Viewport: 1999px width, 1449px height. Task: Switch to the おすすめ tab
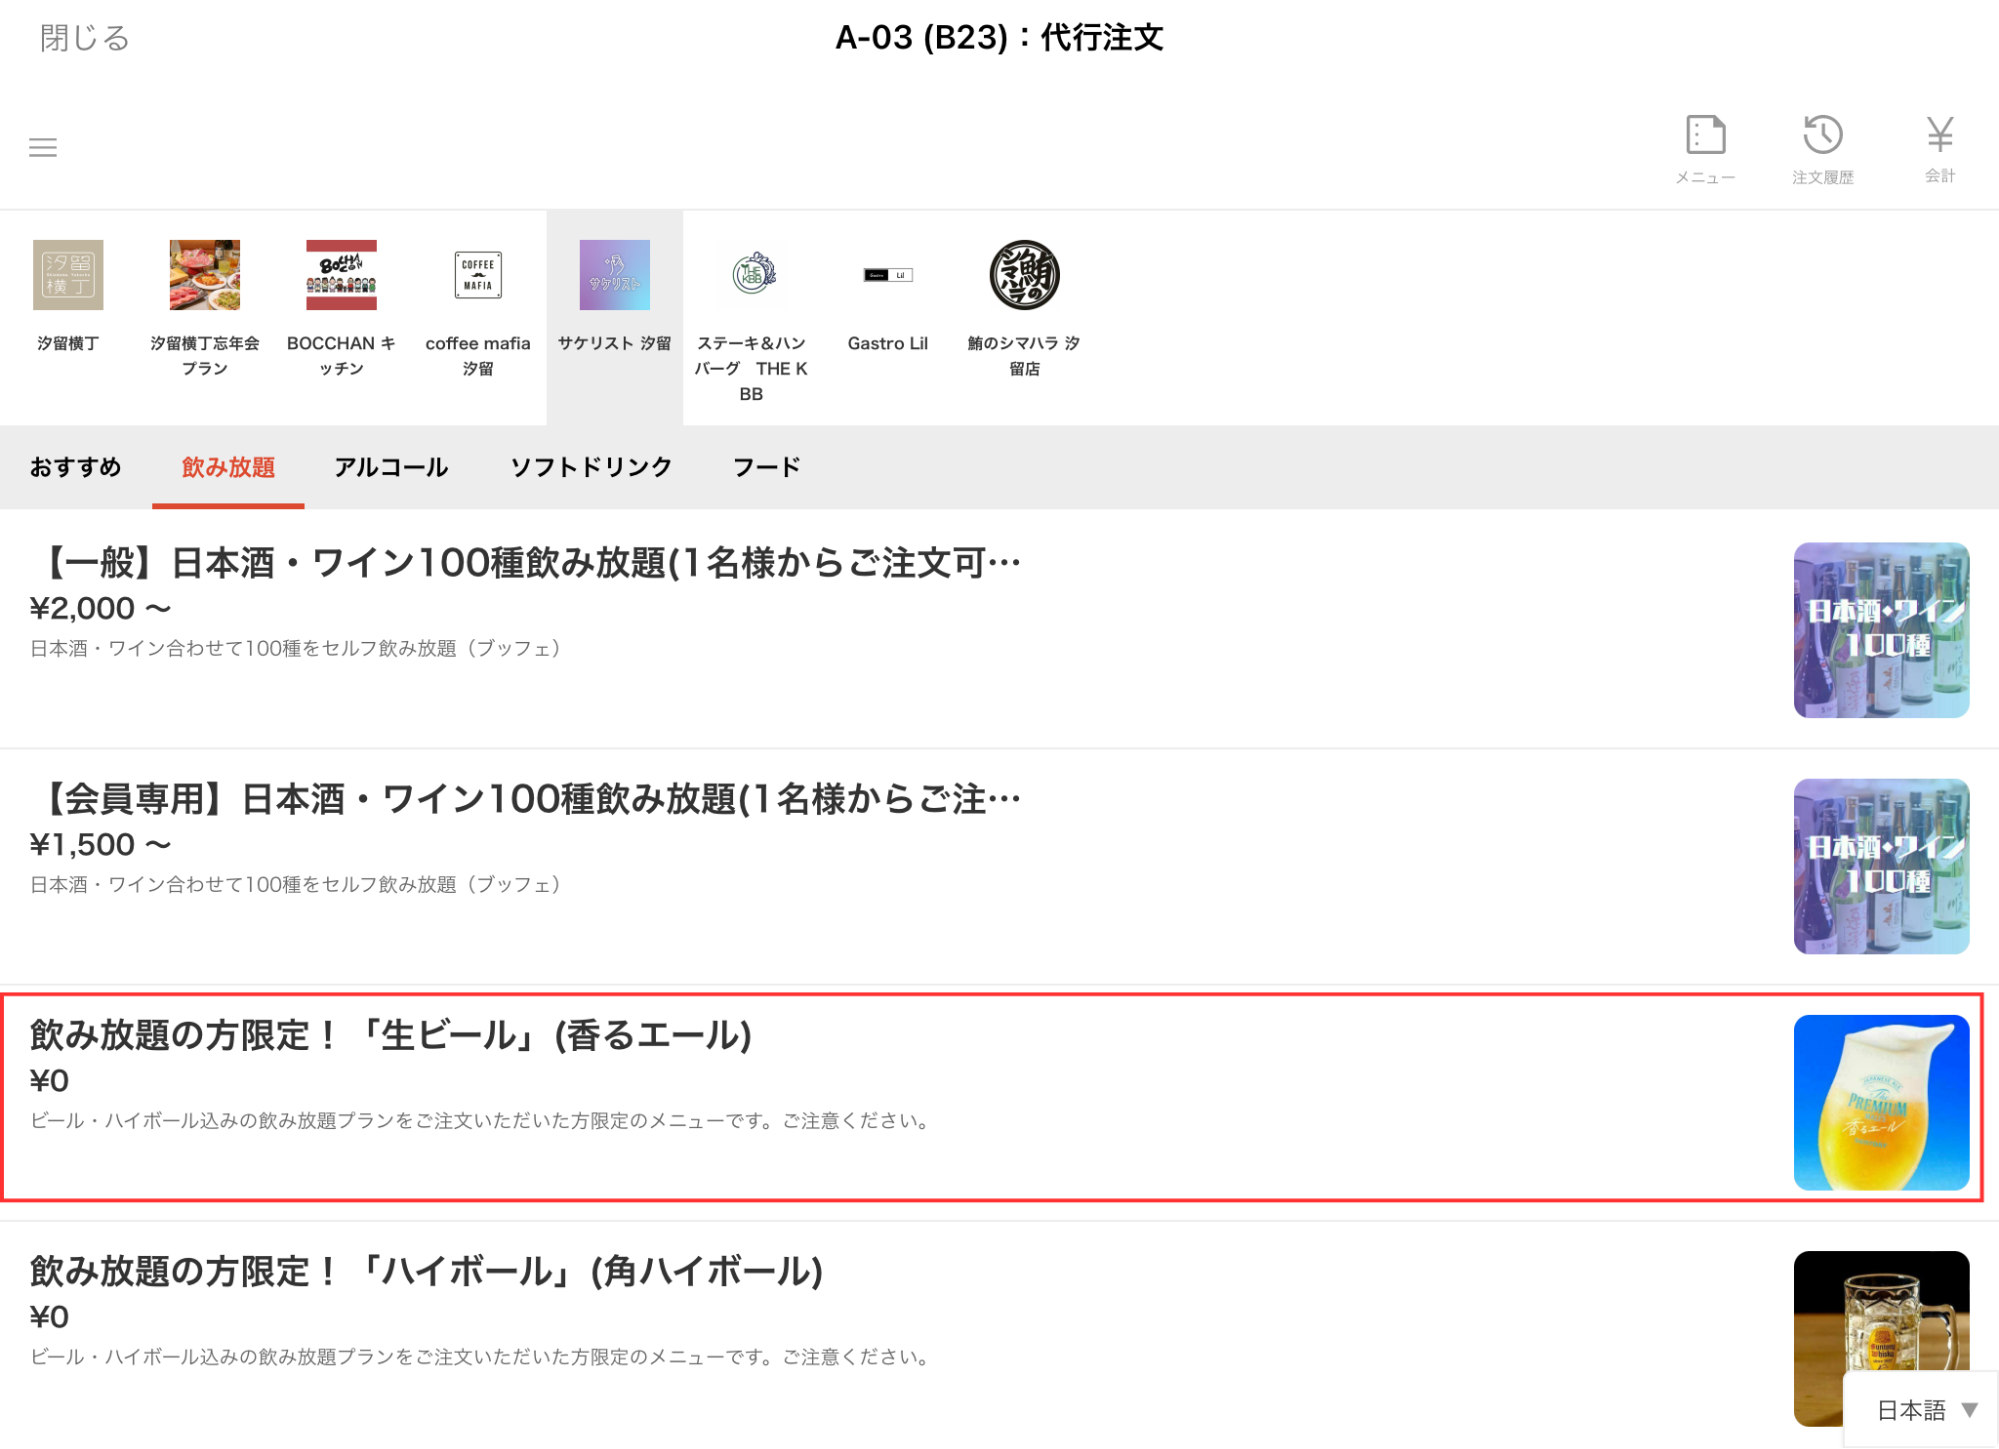click(76, 467)
